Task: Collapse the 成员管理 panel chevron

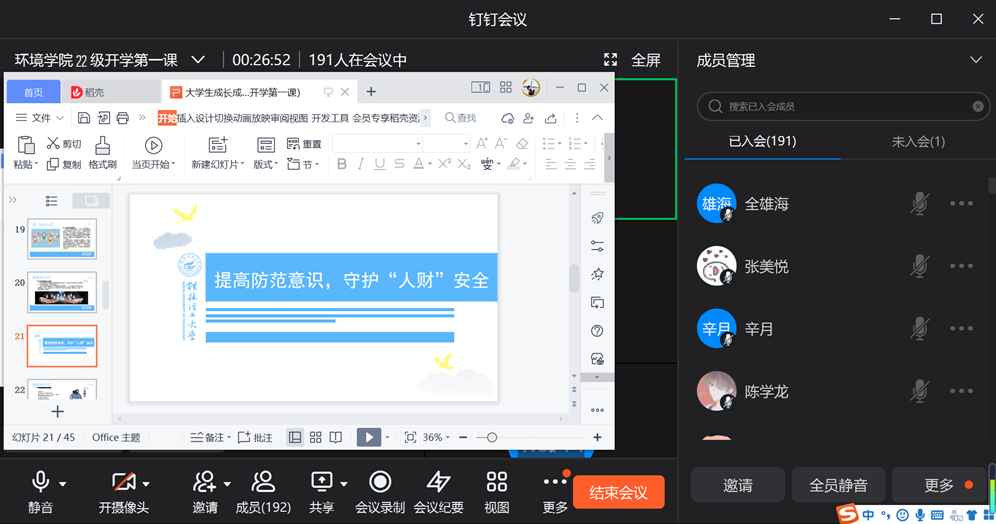Action: [976, 60]
